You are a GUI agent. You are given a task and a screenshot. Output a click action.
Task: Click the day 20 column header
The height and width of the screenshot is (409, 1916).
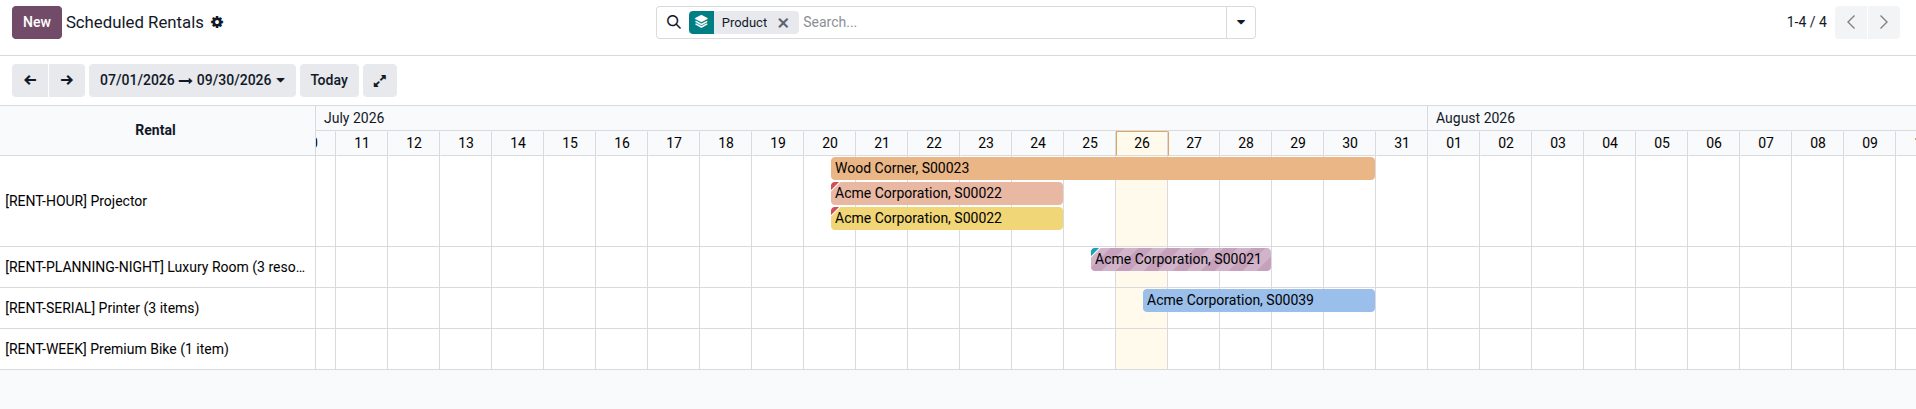pyautogui.click(x=830, y=143)
